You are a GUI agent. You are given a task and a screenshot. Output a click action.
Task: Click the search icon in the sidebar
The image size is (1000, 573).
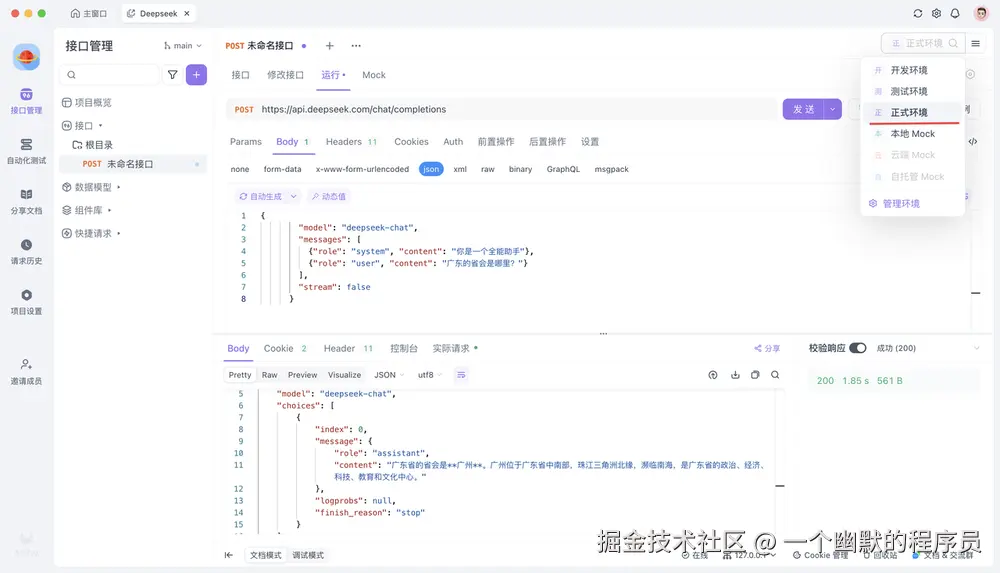[x=71, y=75]
